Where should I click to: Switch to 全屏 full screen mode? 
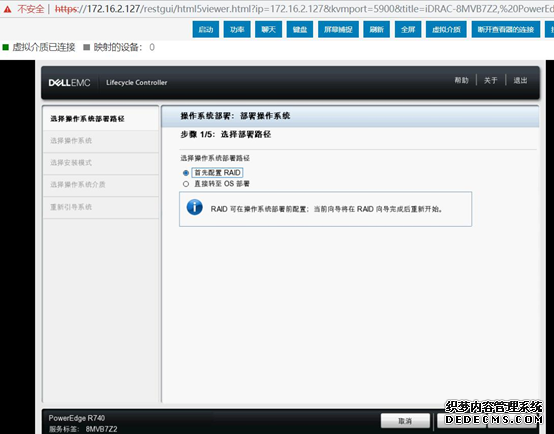[x=408, y=29]
